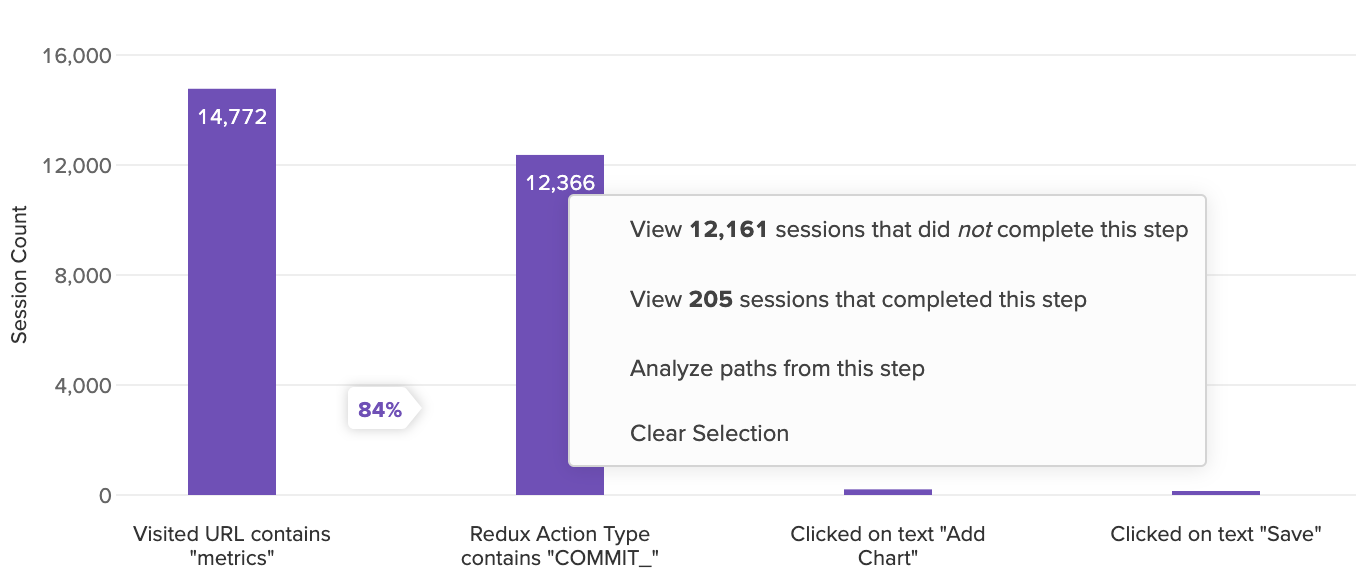Click the 16,000 y-axis tick label

76,55
